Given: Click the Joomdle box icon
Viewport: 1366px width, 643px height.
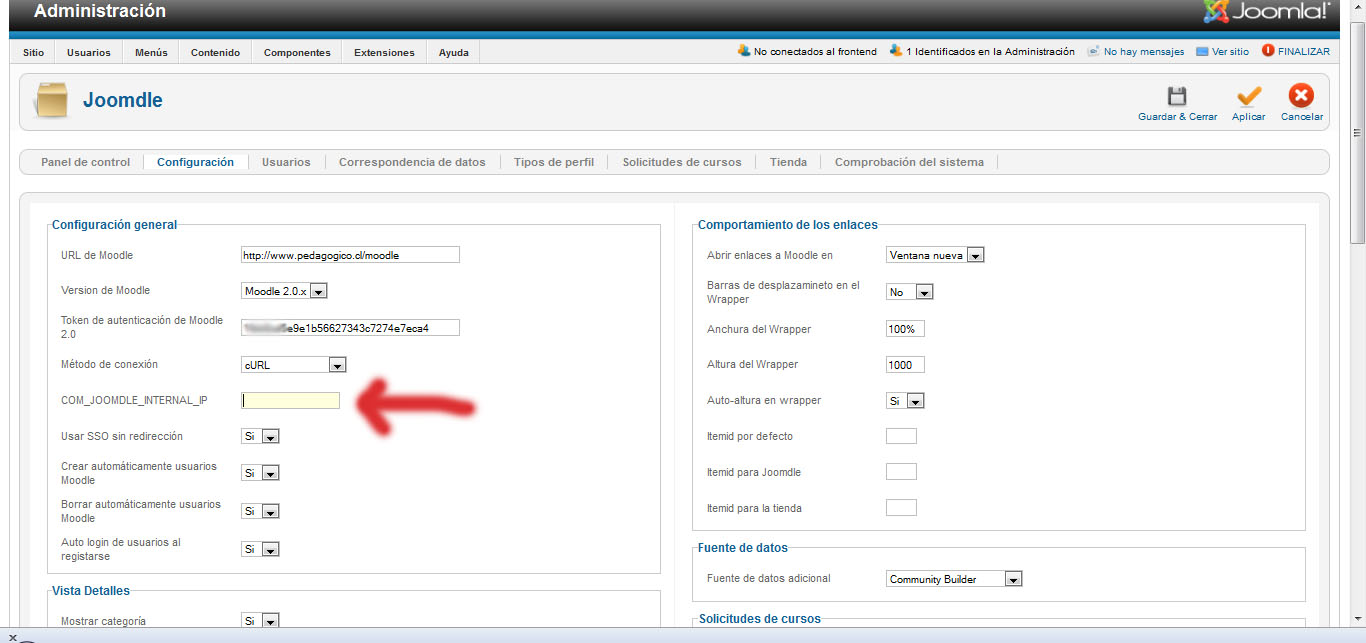Looking at the screenshot, I should pyautogui.click(x=51, y=100).
